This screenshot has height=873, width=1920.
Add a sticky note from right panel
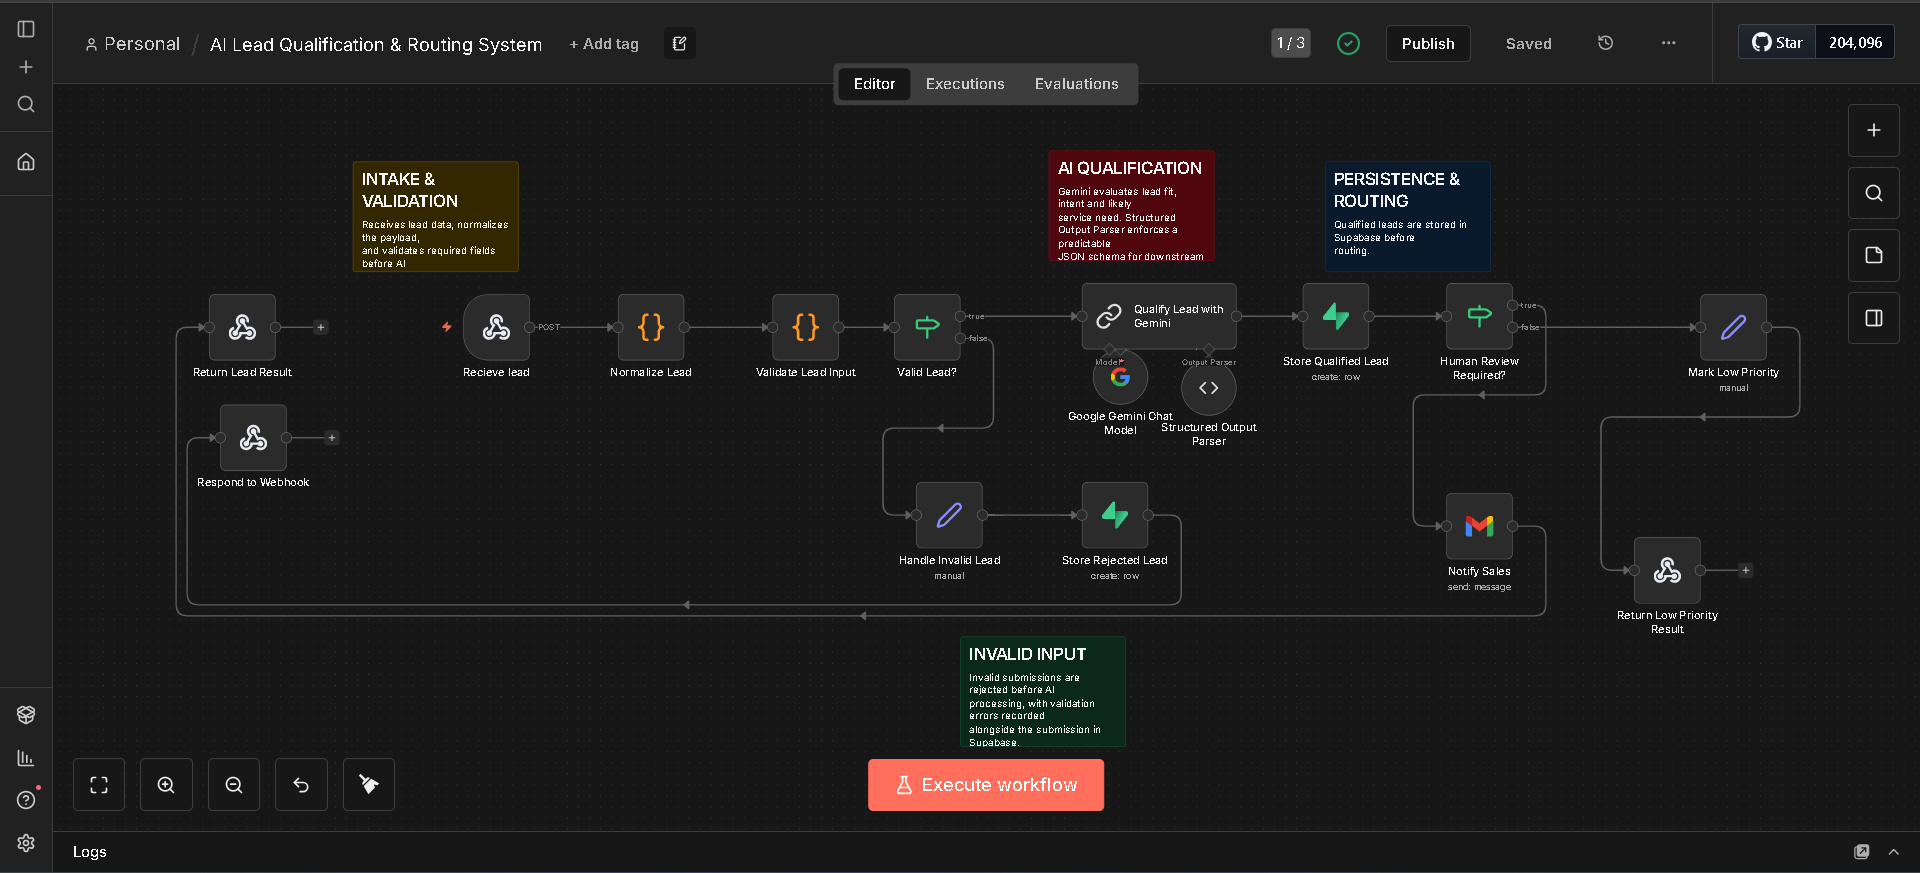1874,255
